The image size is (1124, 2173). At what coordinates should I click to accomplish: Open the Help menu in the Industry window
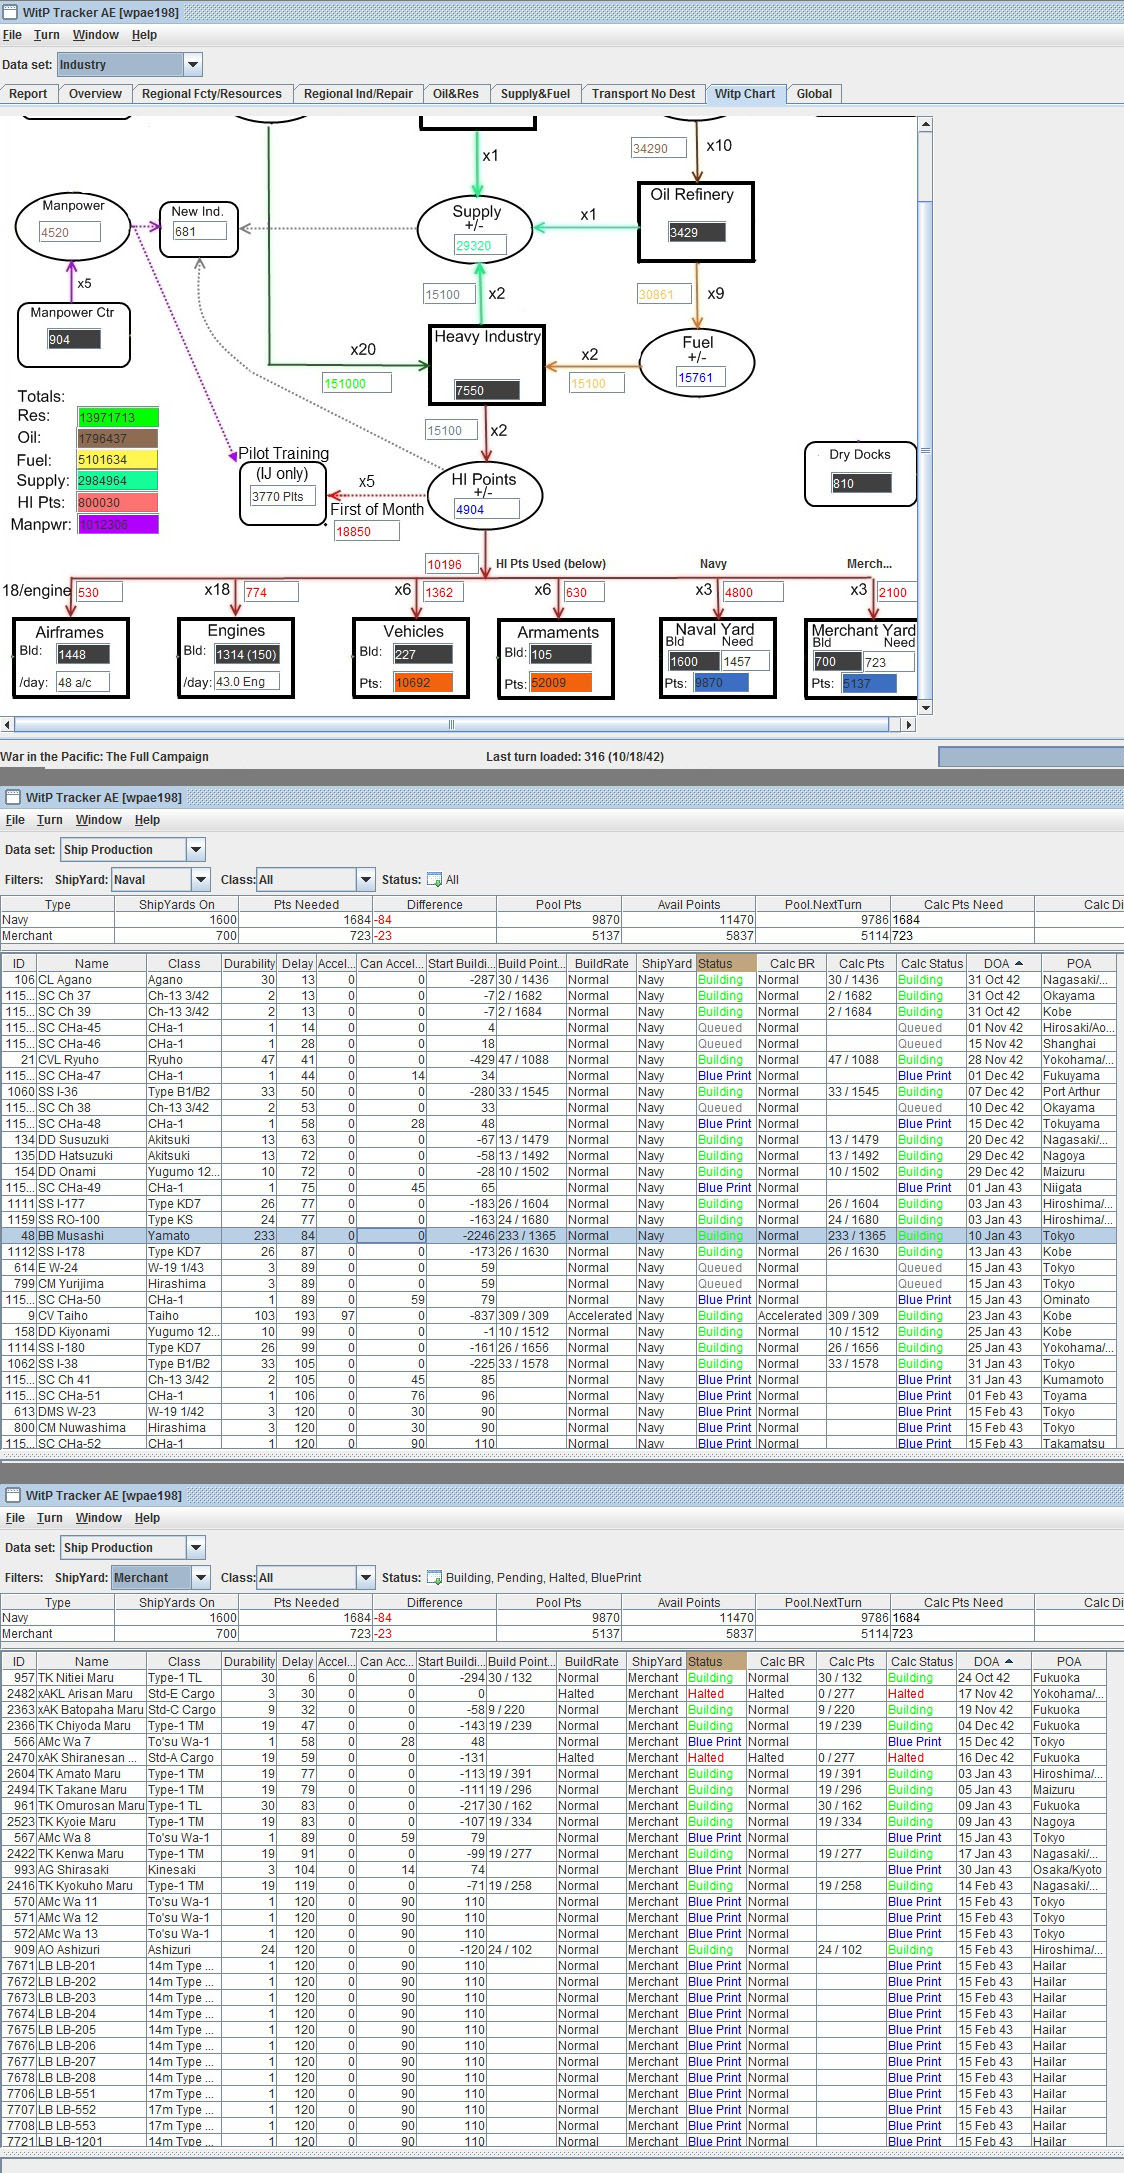[x=145, y=35]
